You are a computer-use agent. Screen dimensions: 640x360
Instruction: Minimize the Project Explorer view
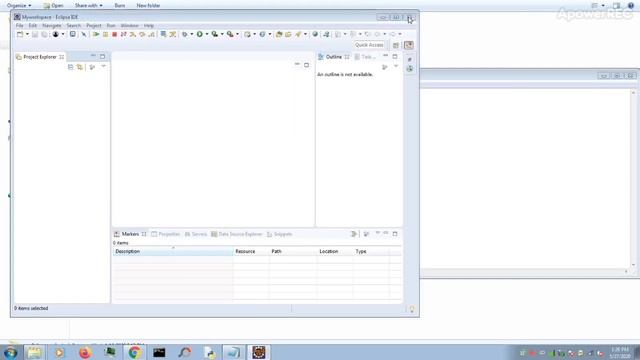click(93, 56)
